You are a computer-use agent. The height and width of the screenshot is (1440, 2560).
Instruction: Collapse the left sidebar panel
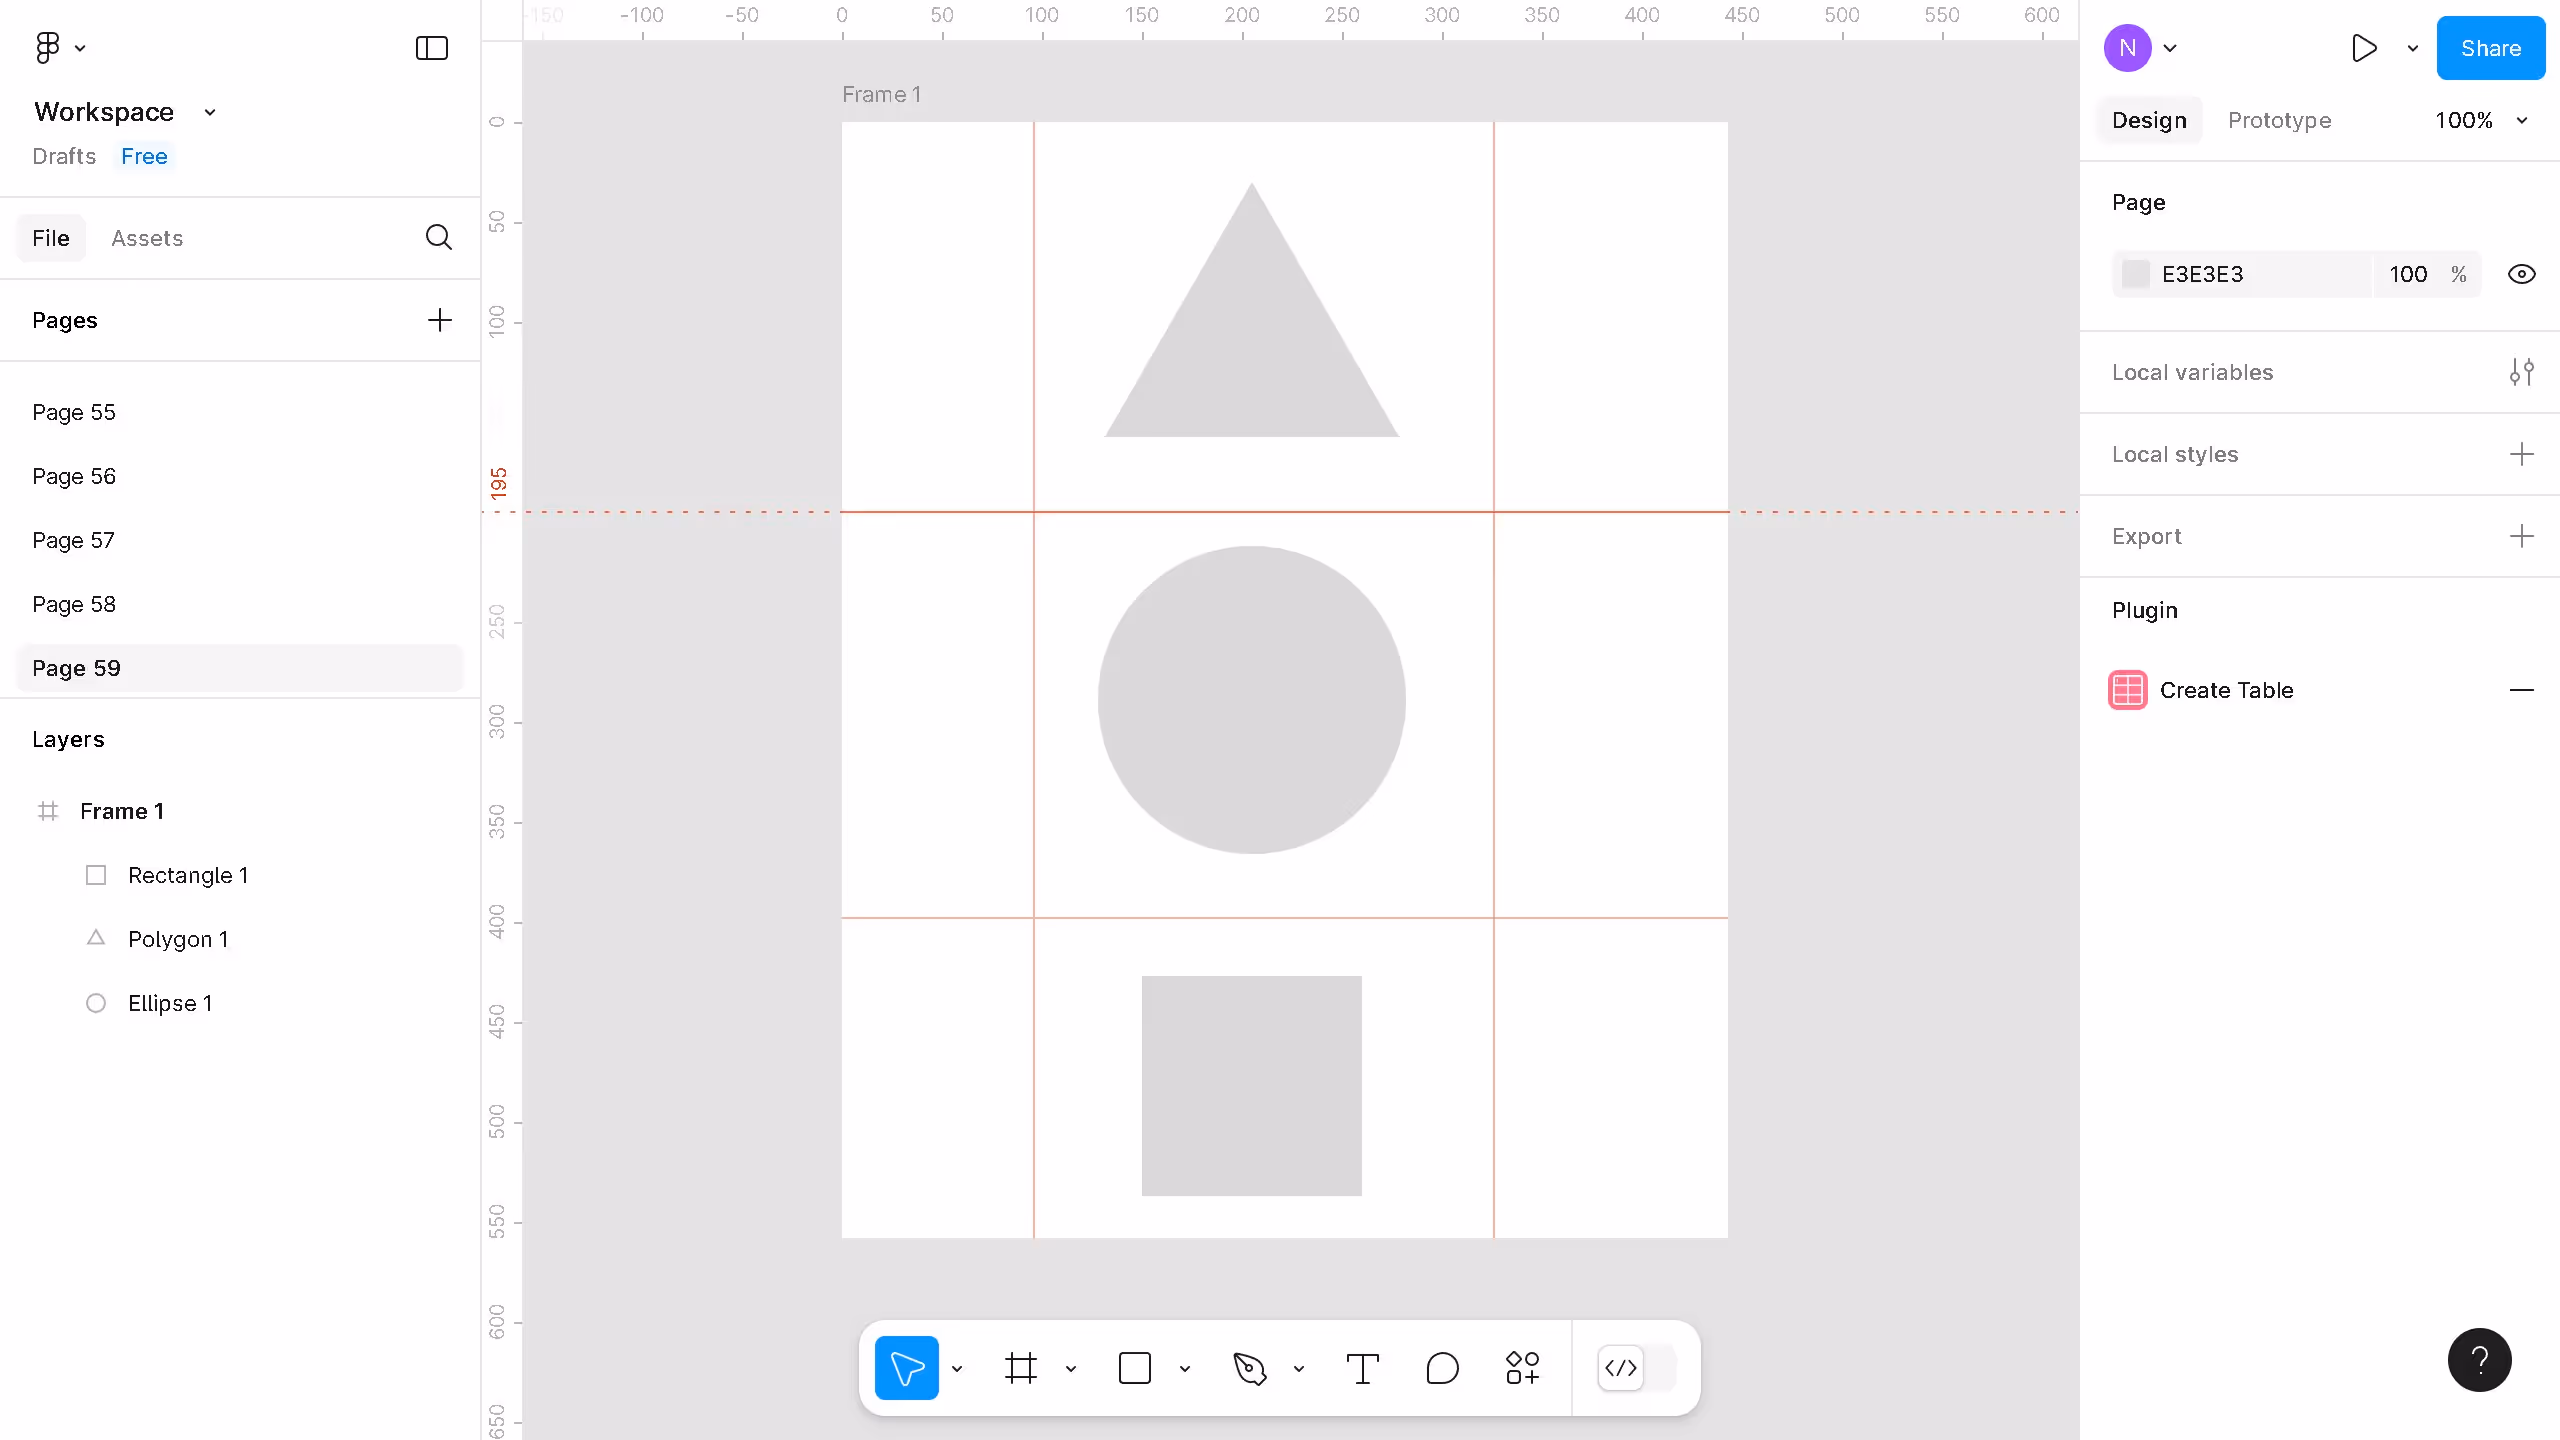pyautogui.click(x=430, y=47)
